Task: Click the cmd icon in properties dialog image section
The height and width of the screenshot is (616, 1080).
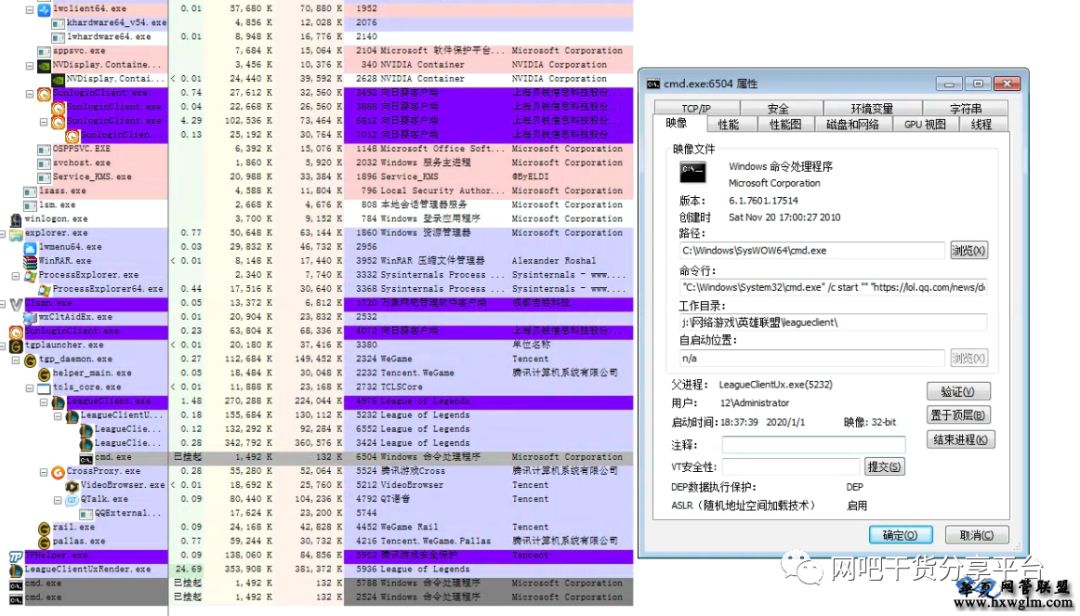Action: pyautogui.click(x=692, y=172)
